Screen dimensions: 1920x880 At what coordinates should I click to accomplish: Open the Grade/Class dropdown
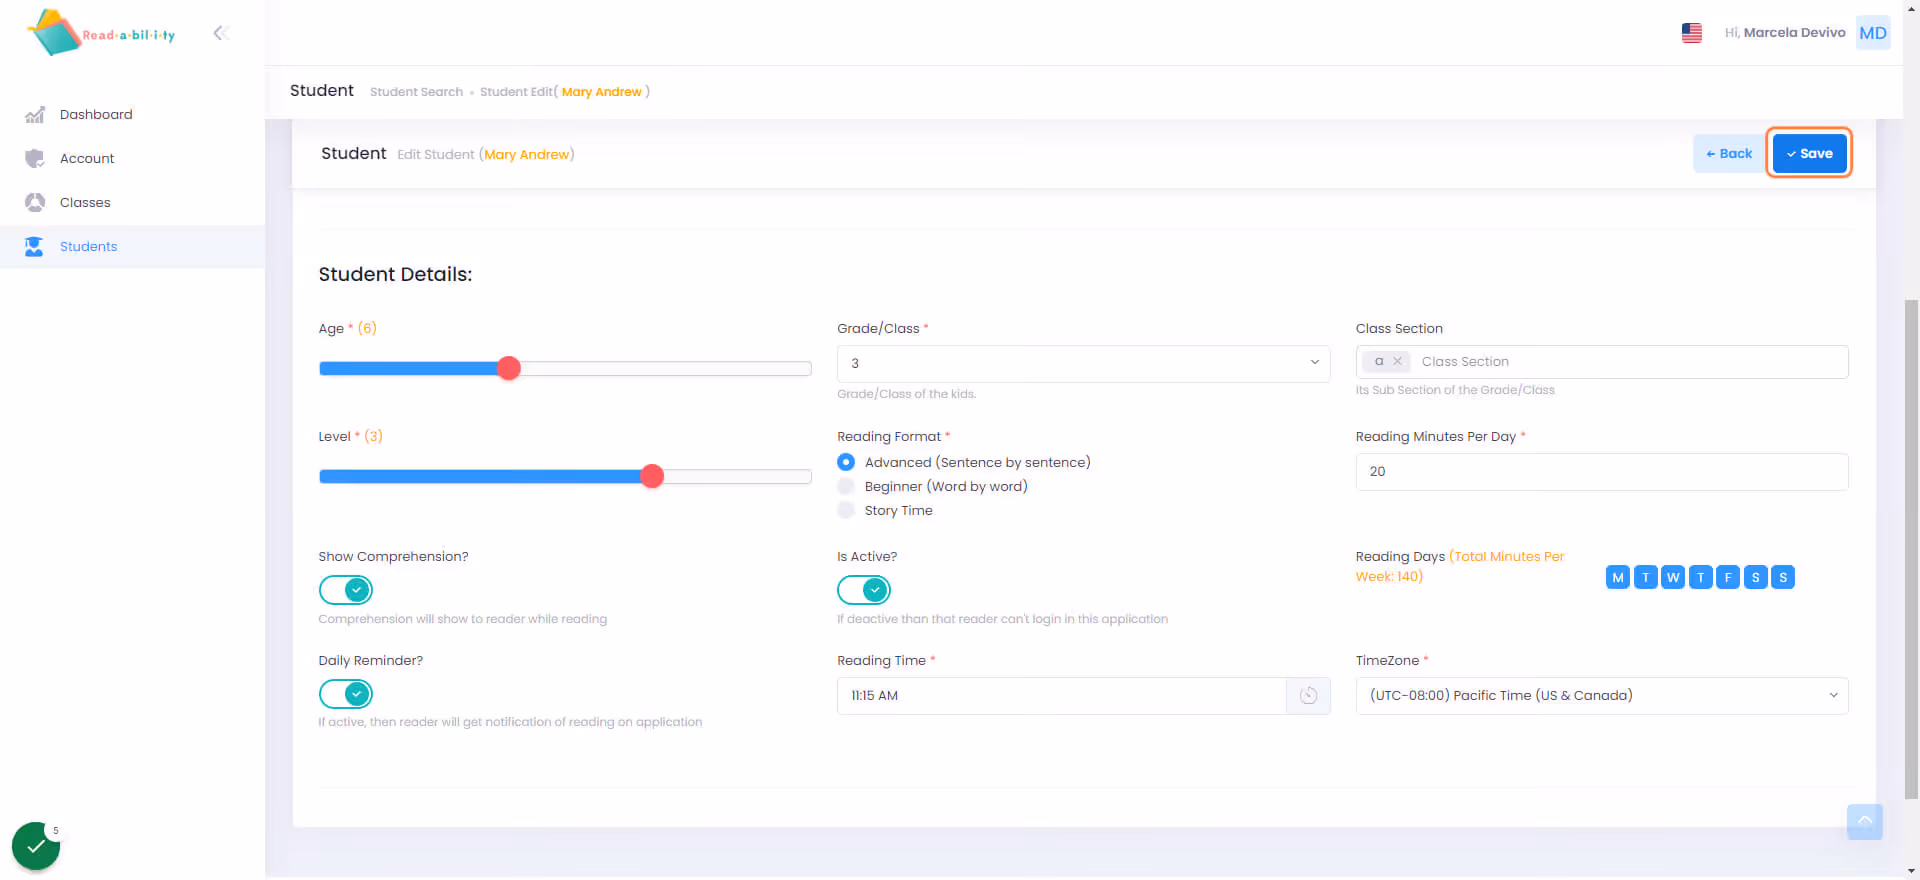[x=1083, y=364]
